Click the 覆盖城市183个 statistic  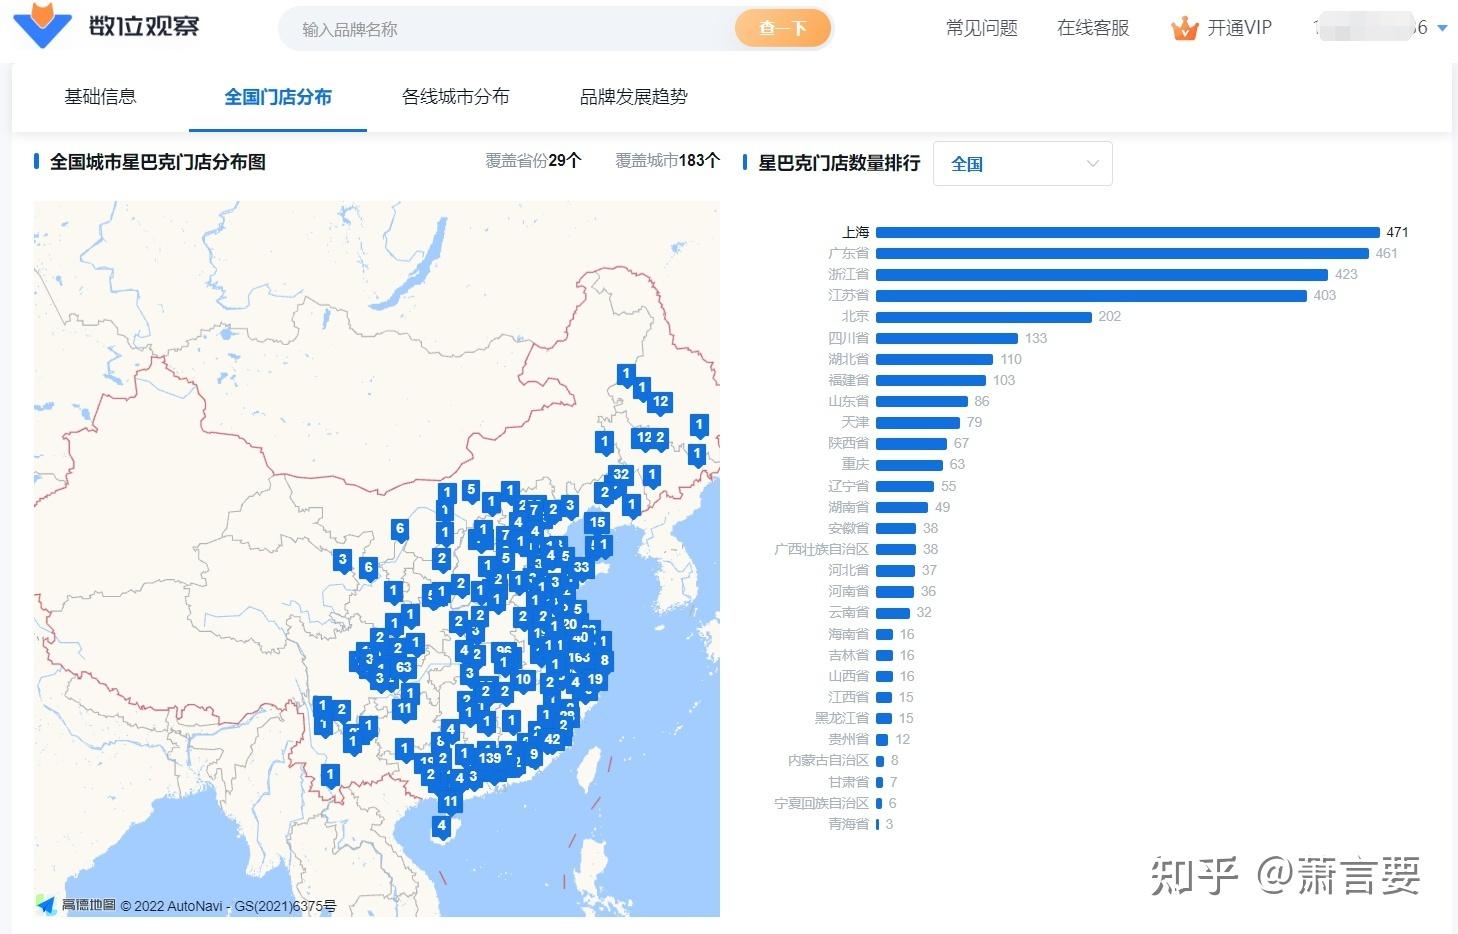tap(667, 160)
